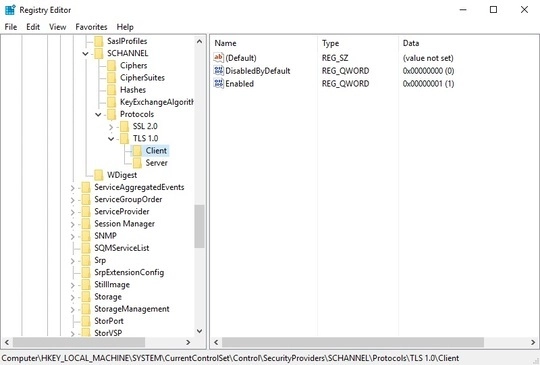Expand the ServiceProvider node
The height and width of the screenshot is (365, 540).
[73, 212]
